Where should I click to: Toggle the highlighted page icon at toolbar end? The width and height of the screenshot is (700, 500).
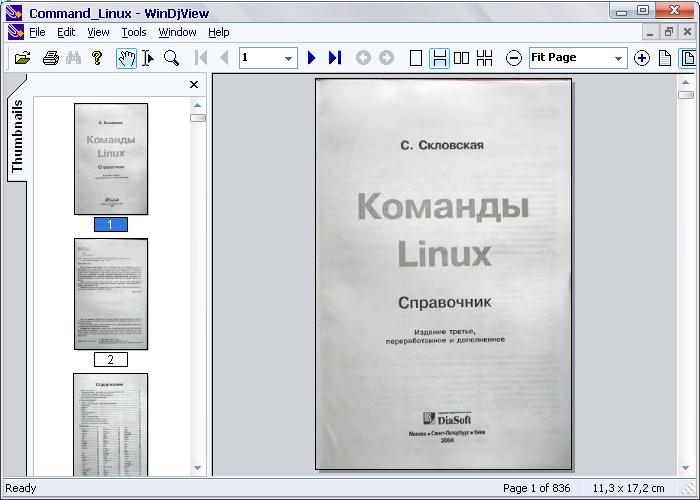click(688, 58)
